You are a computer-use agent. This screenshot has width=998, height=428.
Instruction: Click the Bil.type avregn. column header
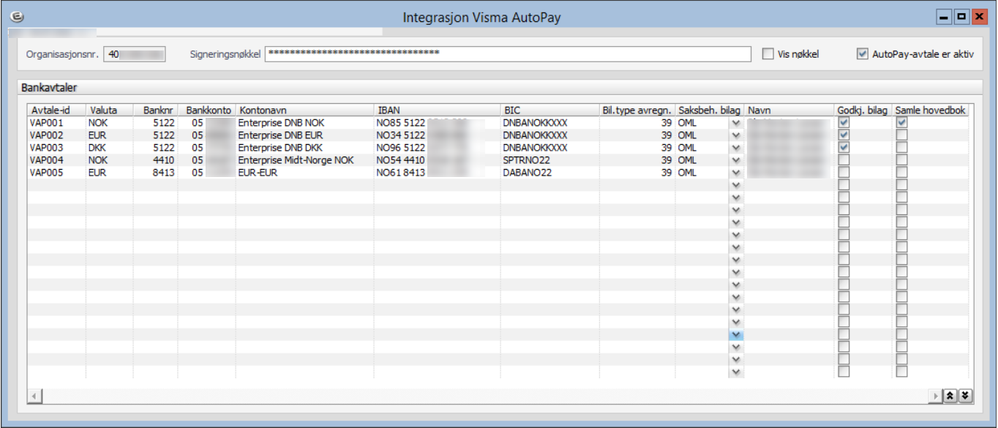(x=637, y=110)
